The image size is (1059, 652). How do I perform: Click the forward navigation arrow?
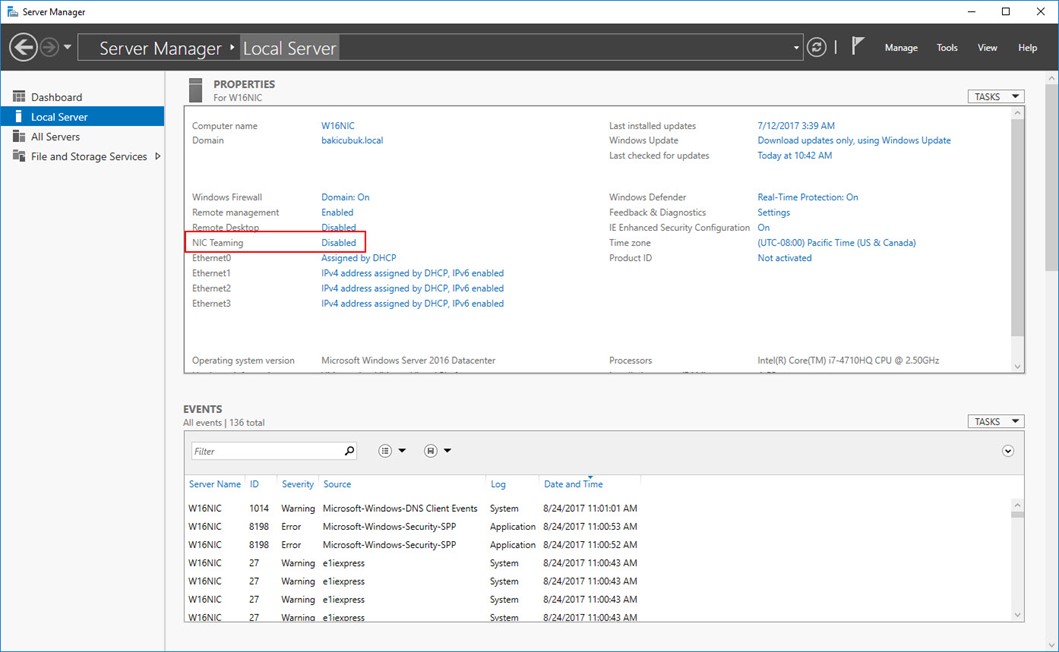click(49, 47)
